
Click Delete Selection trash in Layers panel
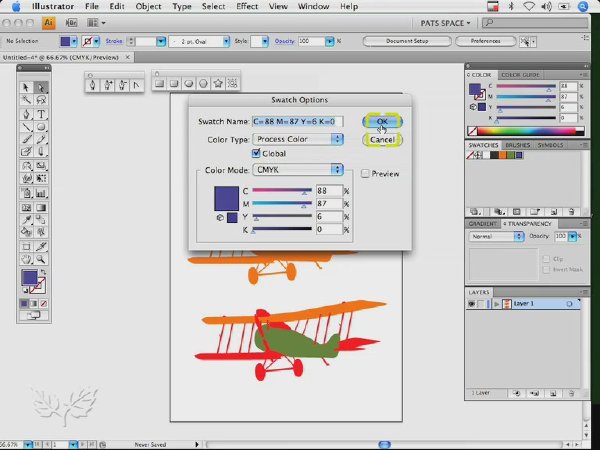571,393
